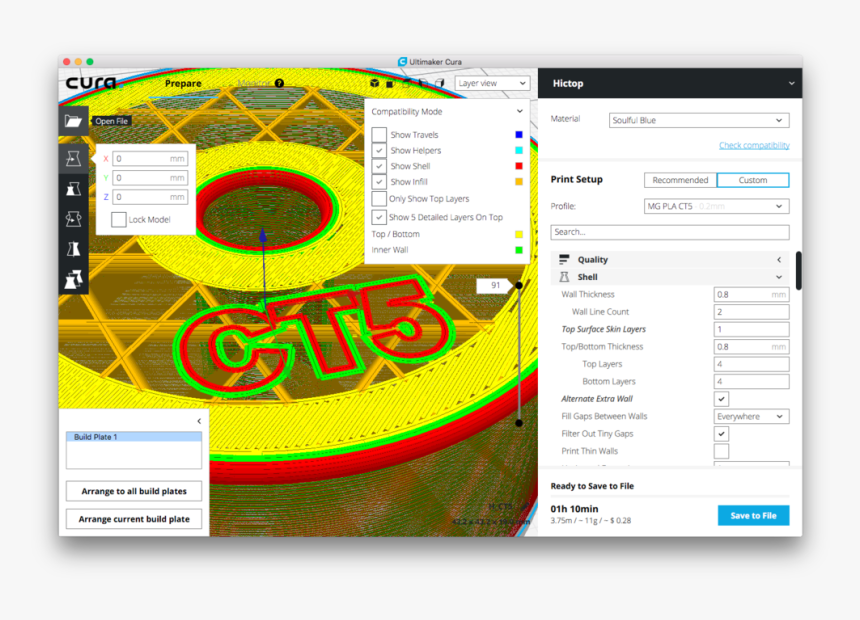Switch to the front view cube icon
Image resolution: width=860 pixels, height=620 pixels.
pyautogui.click(x=391, y=83)
